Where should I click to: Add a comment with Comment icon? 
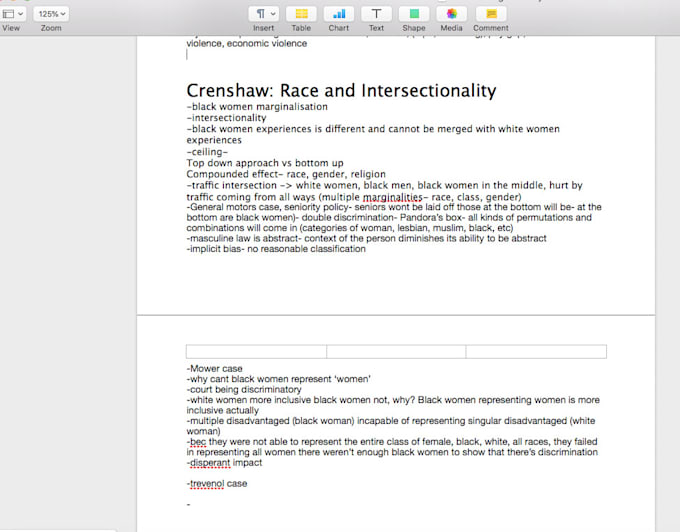coord(490,14)
